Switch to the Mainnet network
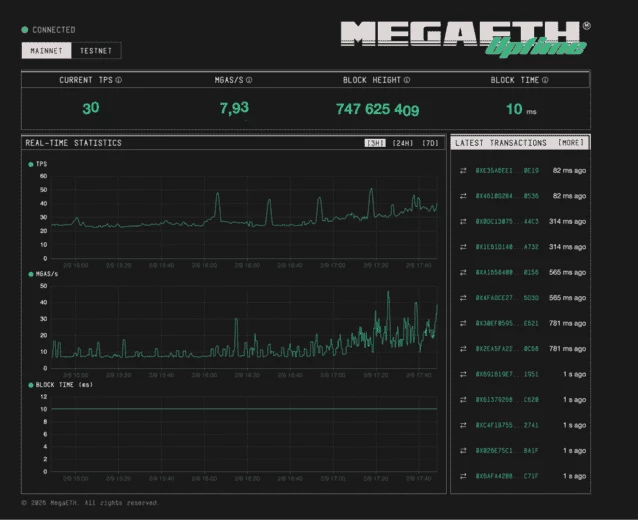The width and height of the screenshot is (638, 520). pos(45,50)
